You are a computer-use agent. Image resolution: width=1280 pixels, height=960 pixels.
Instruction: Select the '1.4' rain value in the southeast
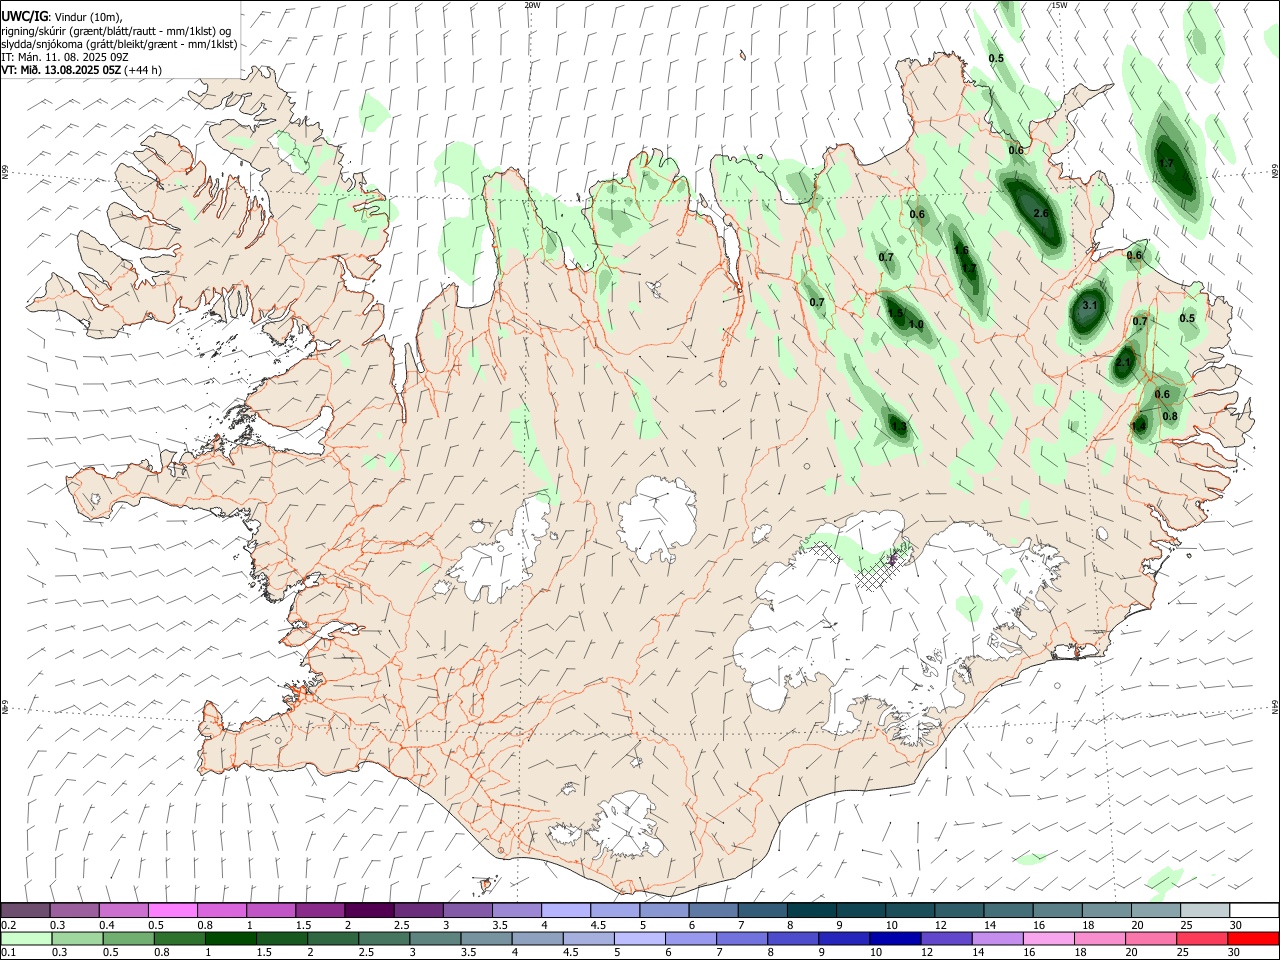(x=1139, y=427)
